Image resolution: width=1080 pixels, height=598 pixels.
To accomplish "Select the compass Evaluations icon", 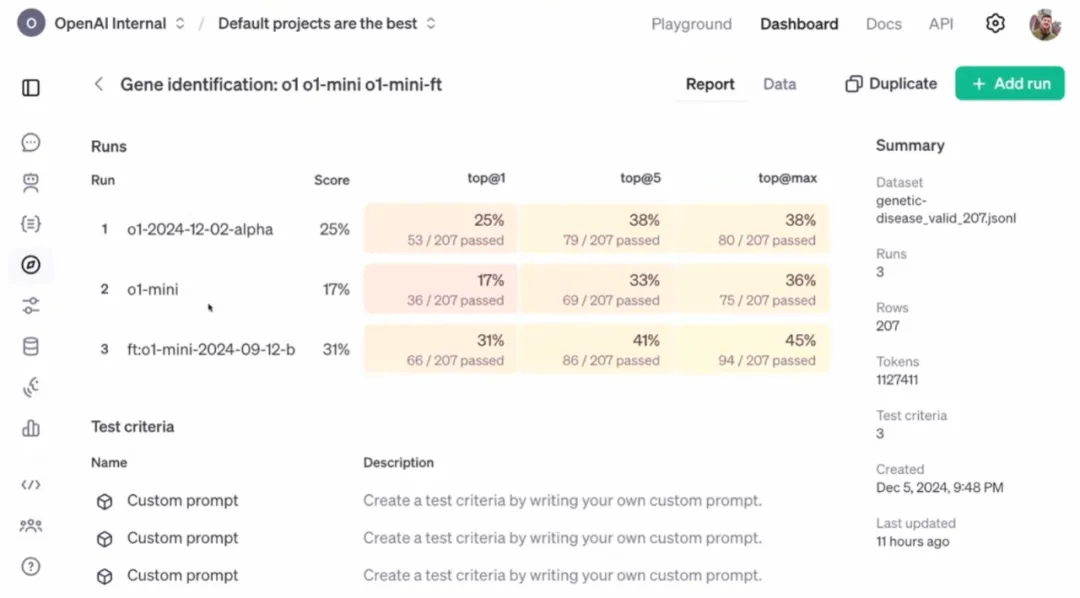I will coord(31,265).
